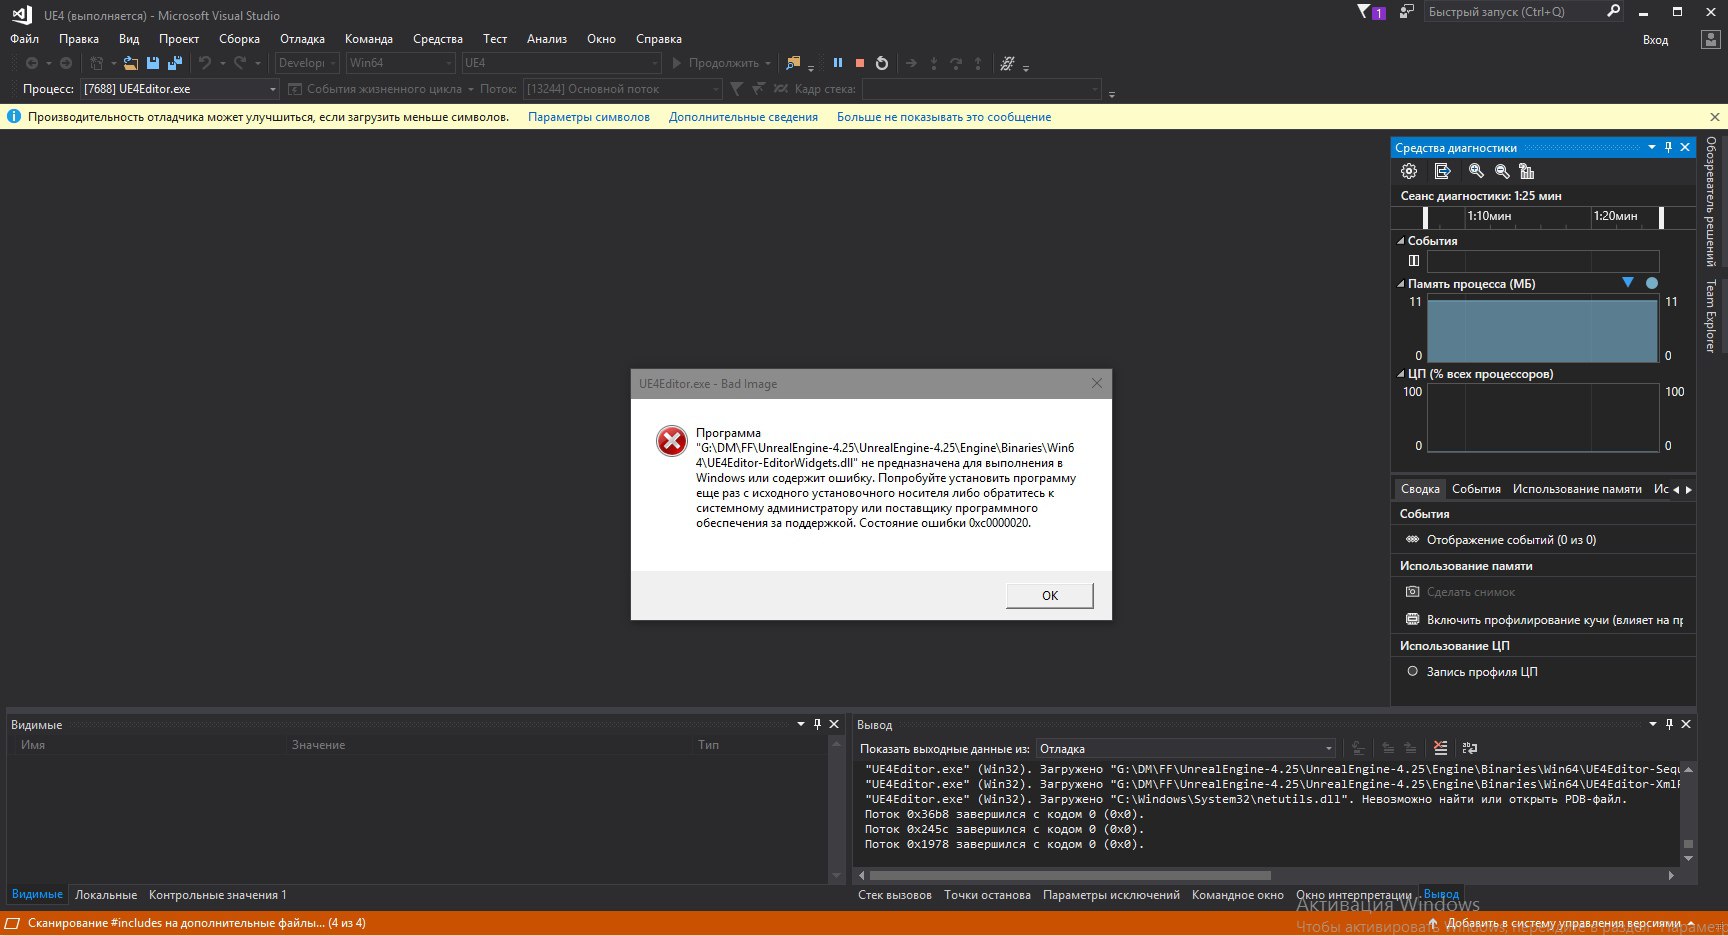Enable heap profiling option
1728x936 pixels.
coord(1554,620)
